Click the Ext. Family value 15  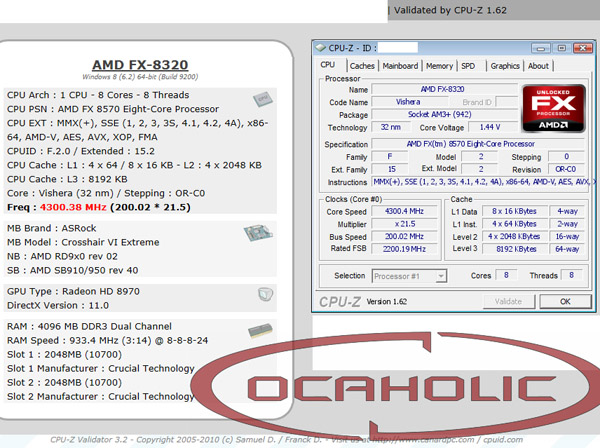[391, 169]
